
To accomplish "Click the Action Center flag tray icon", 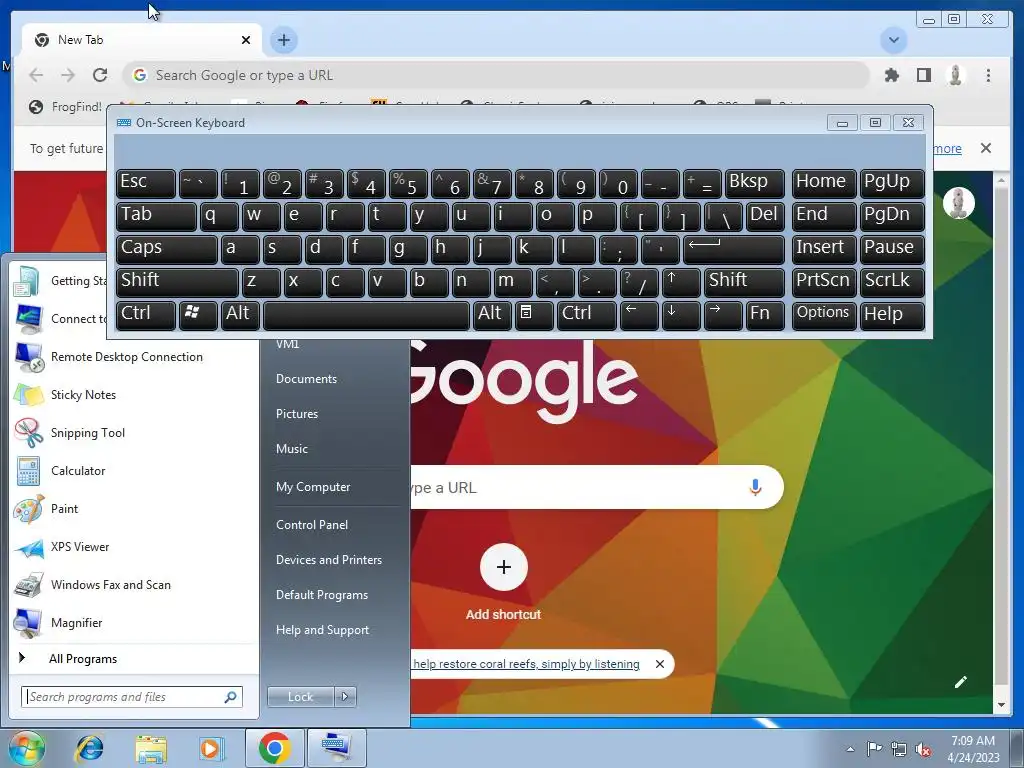I will [874, 748].
